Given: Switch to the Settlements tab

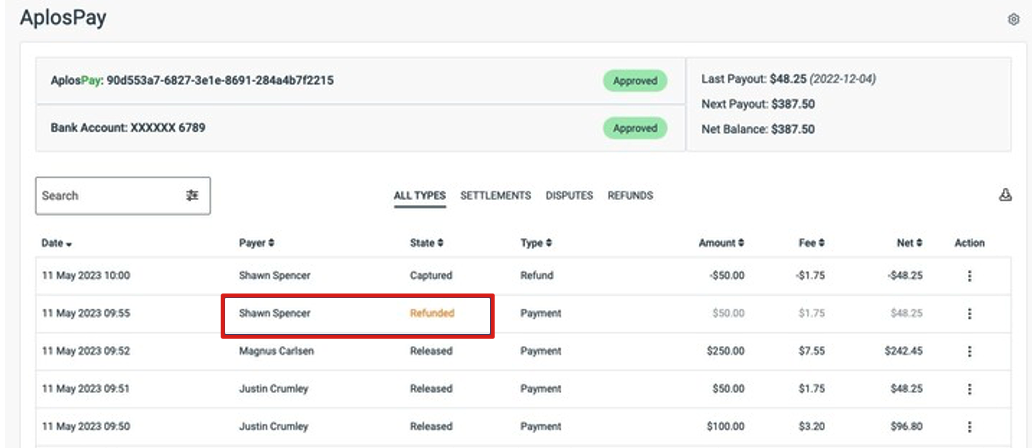Looking at the screenshot, I should 496,195.
